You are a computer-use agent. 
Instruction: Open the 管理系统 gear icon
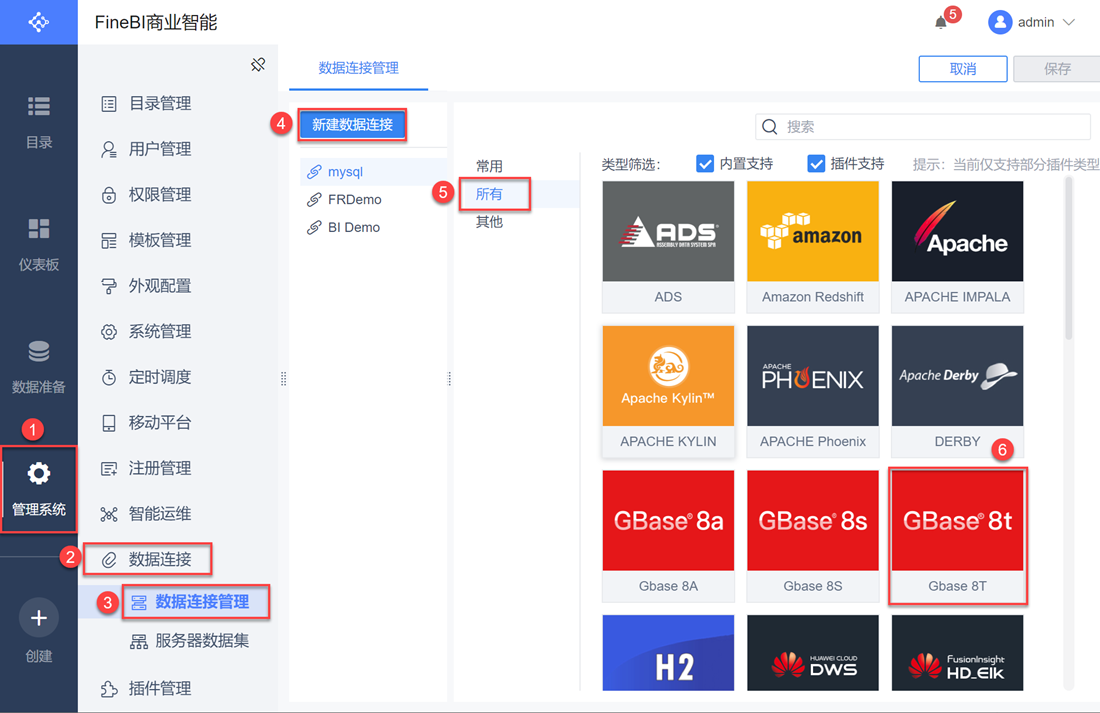click(39, 474)
